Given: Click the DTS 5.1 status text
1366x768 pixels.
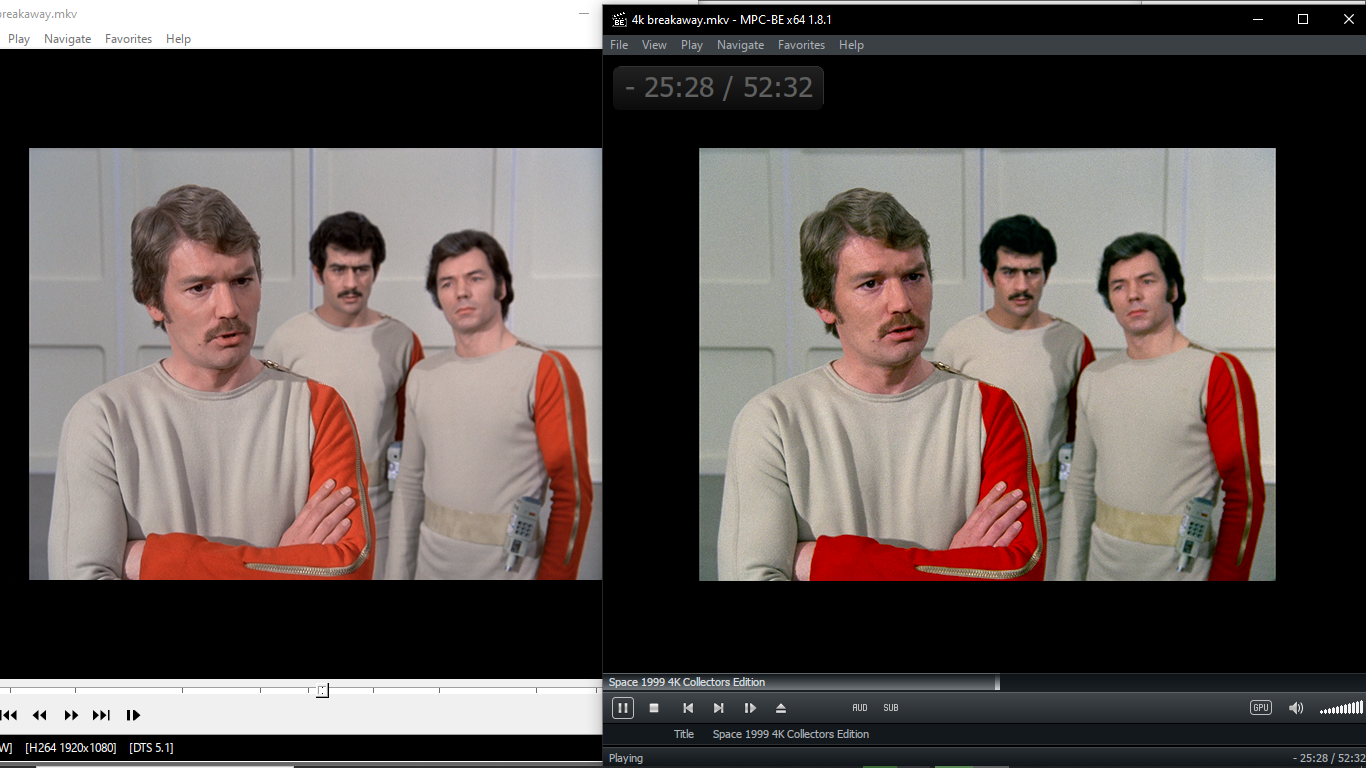Looking at the screenshot, I should click(x=151, y=748).
